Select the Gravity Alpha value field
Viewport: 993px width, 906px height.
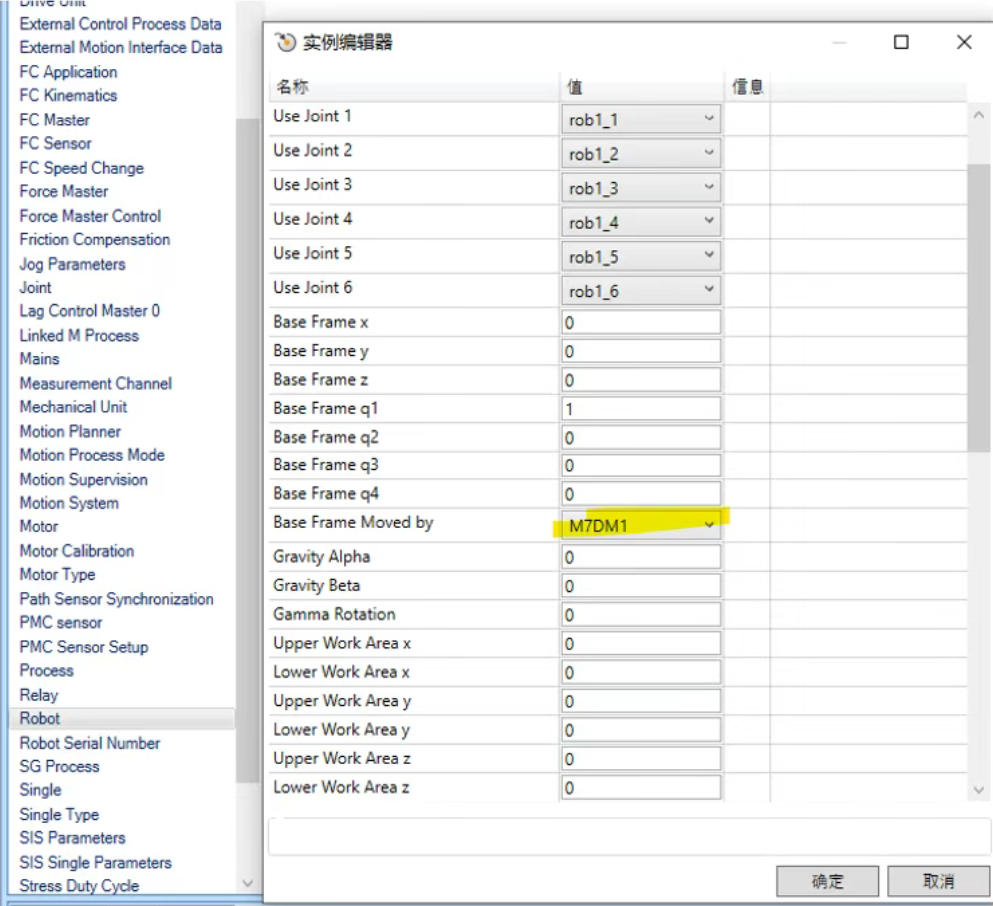click(640, 557)
